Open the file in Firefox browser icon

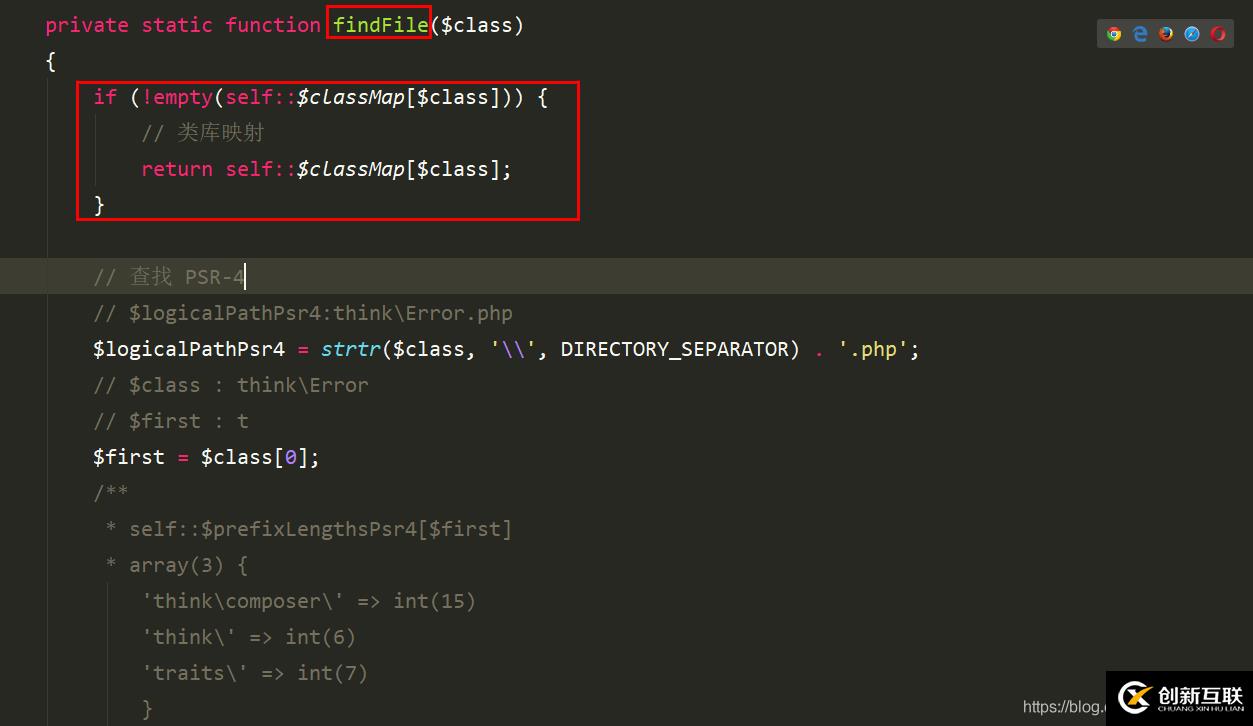(1166, 34)
